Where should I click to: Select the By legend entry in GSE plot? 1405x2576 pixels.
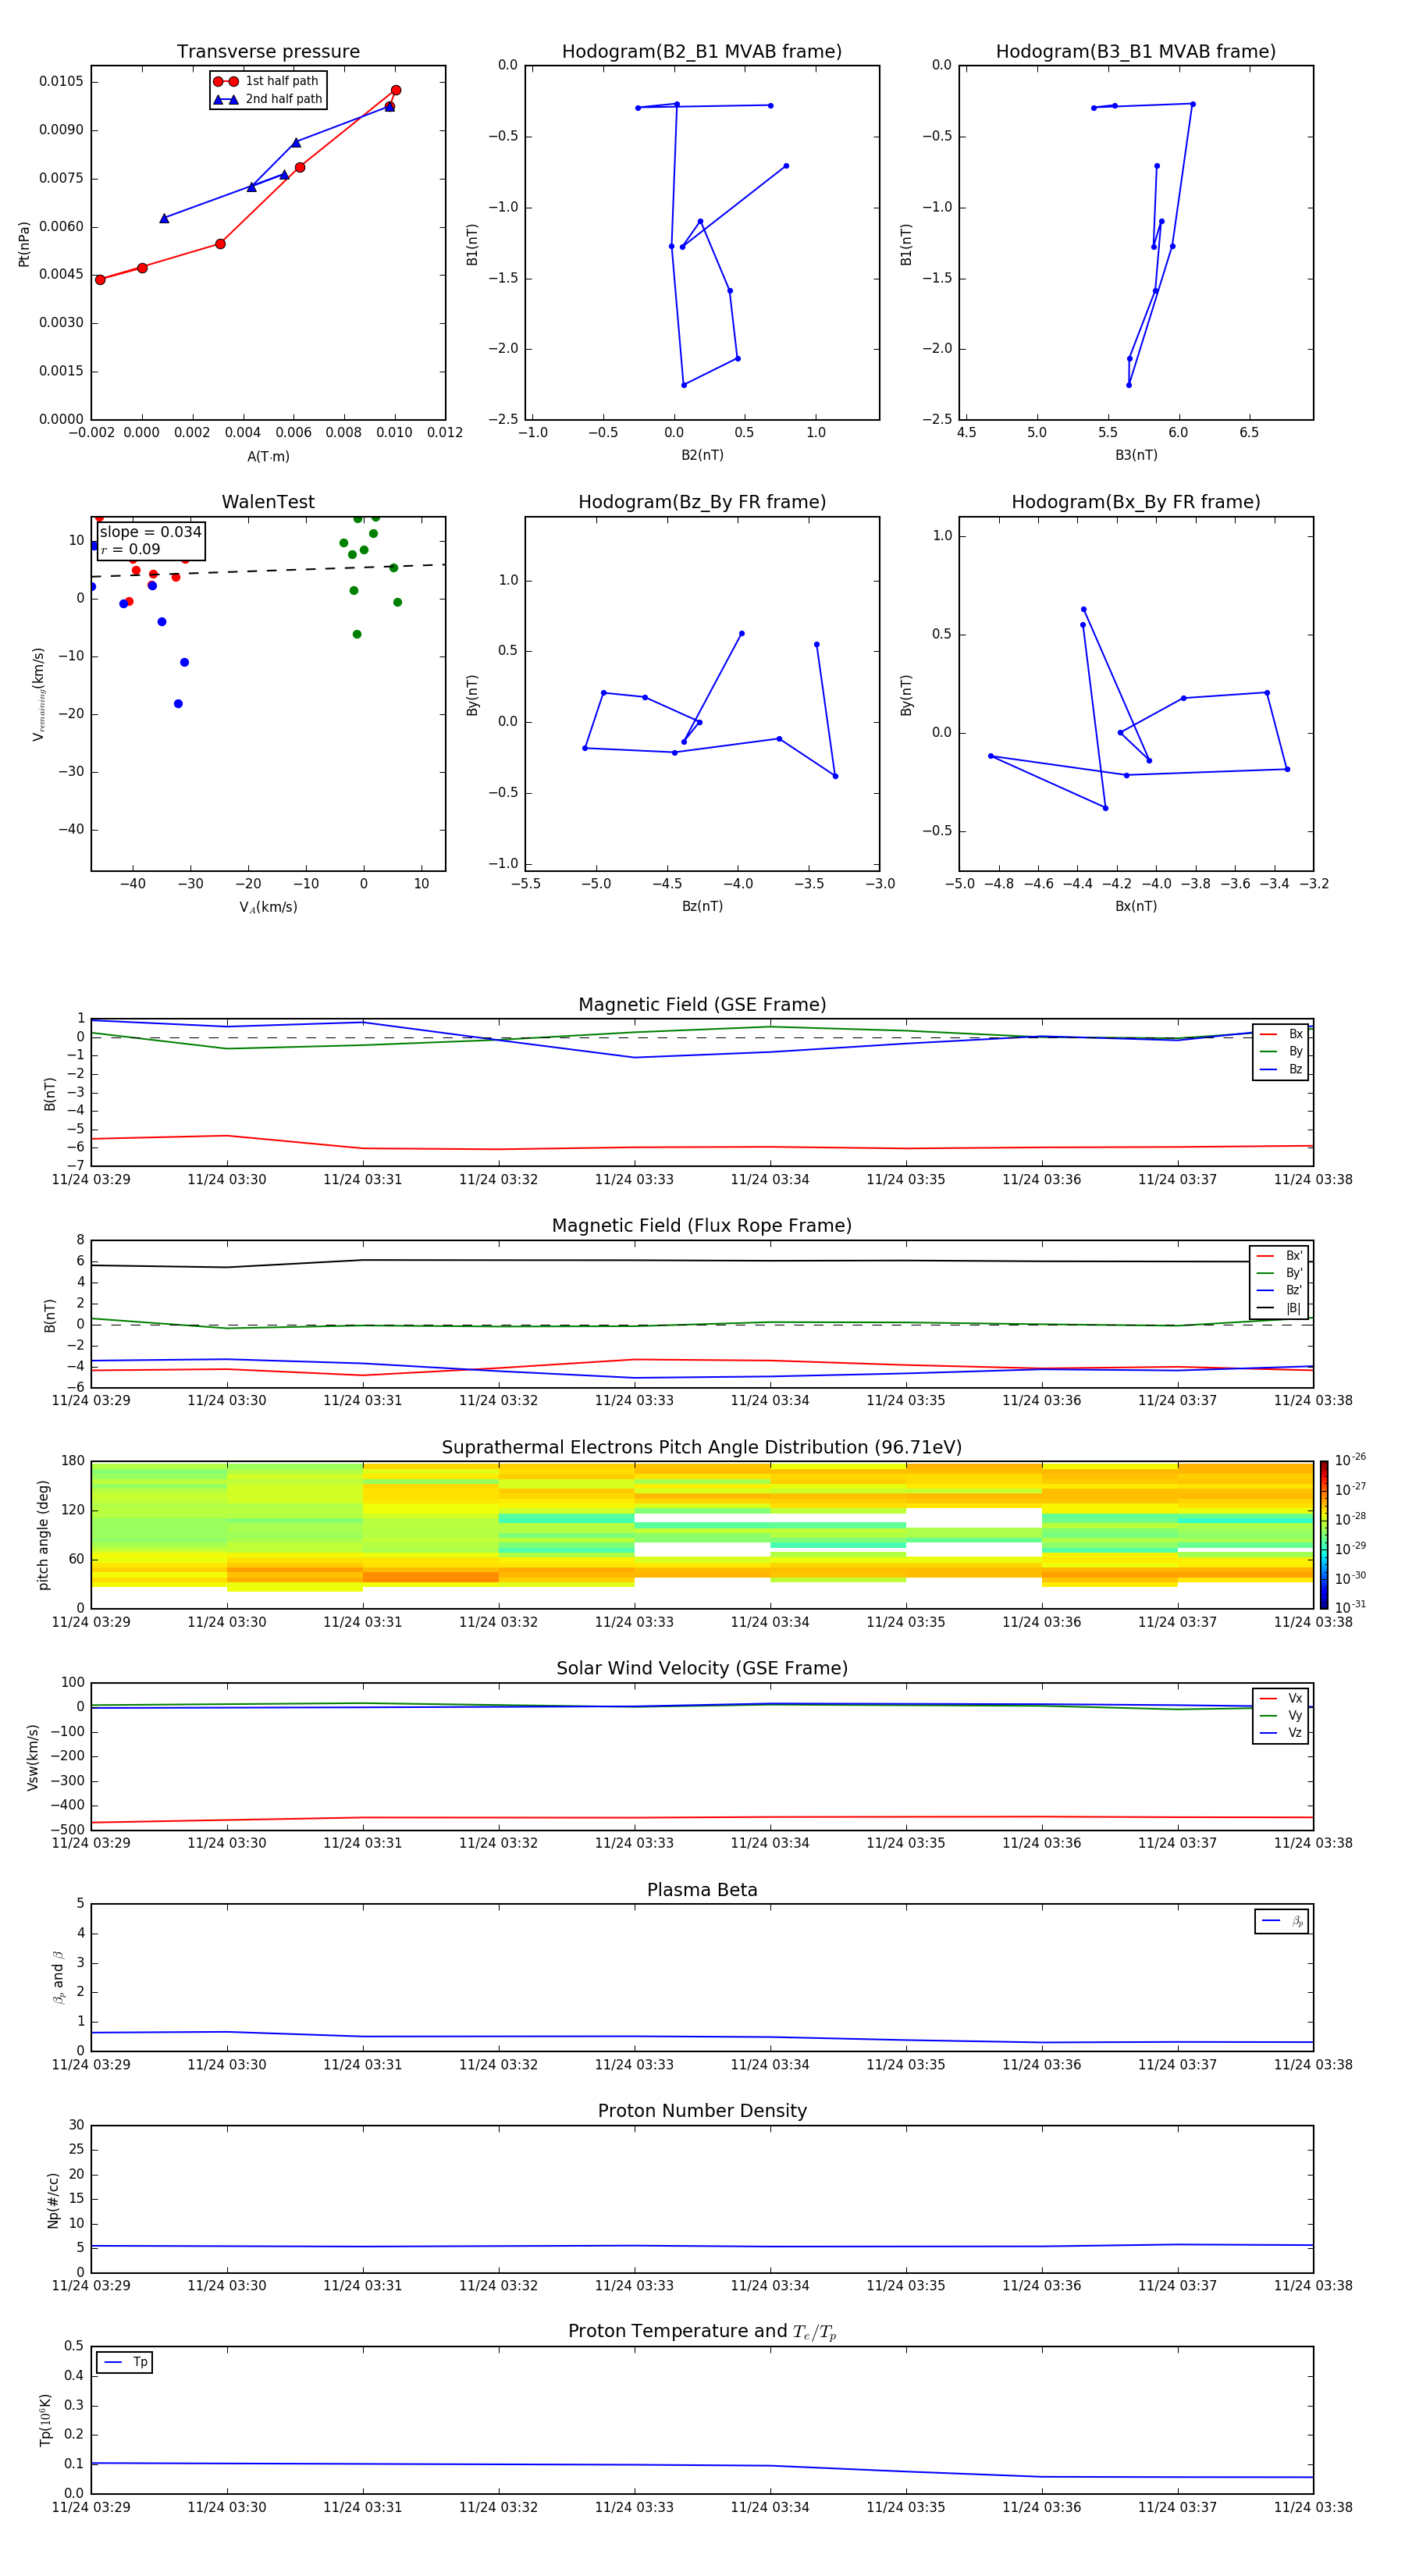tap(1281, 1052)
